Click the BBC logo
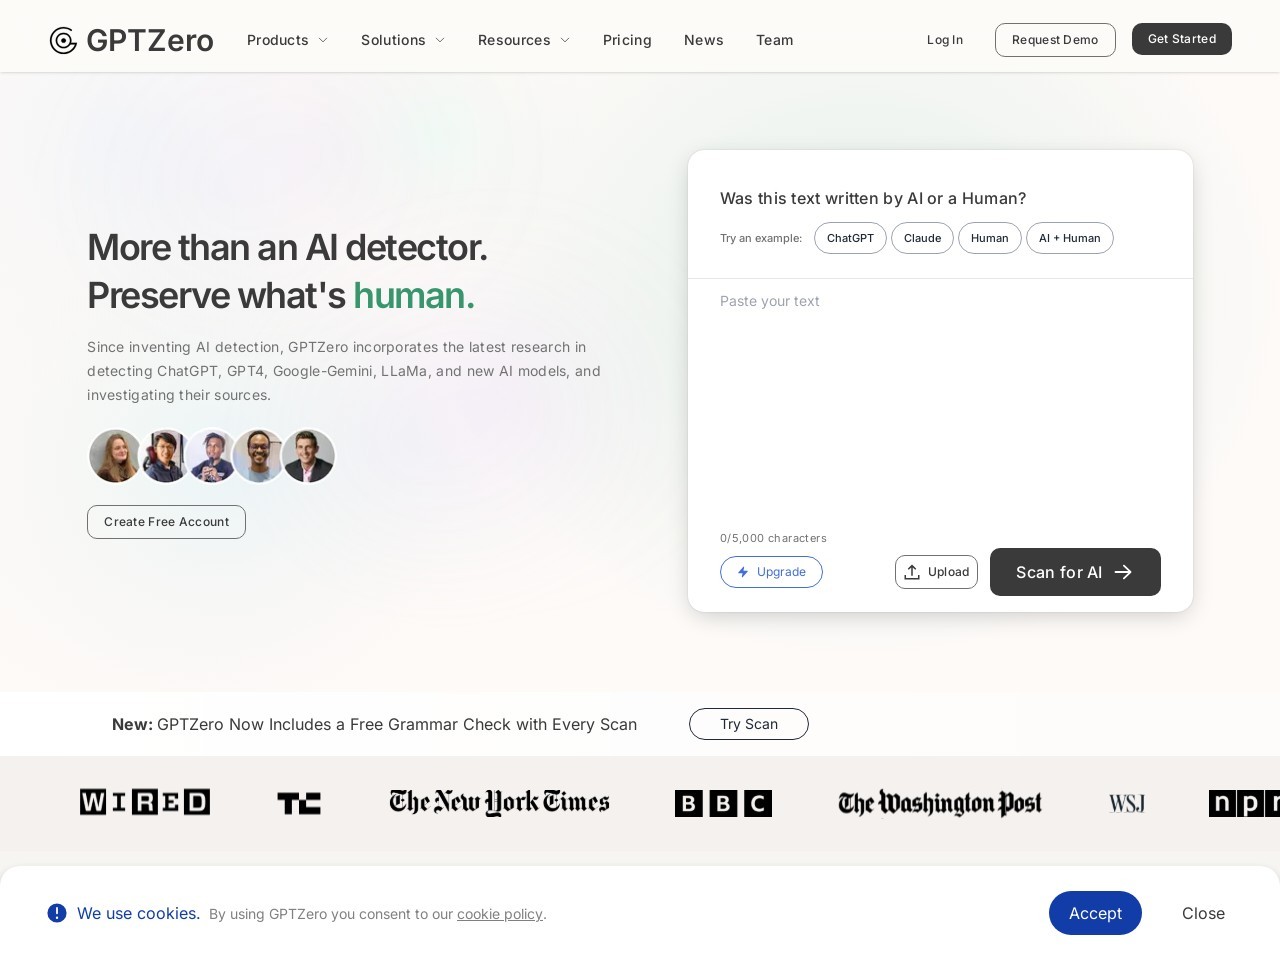The height and width of the screenshot is (960, 1280). pyautogui.click(x=723, y=803)
